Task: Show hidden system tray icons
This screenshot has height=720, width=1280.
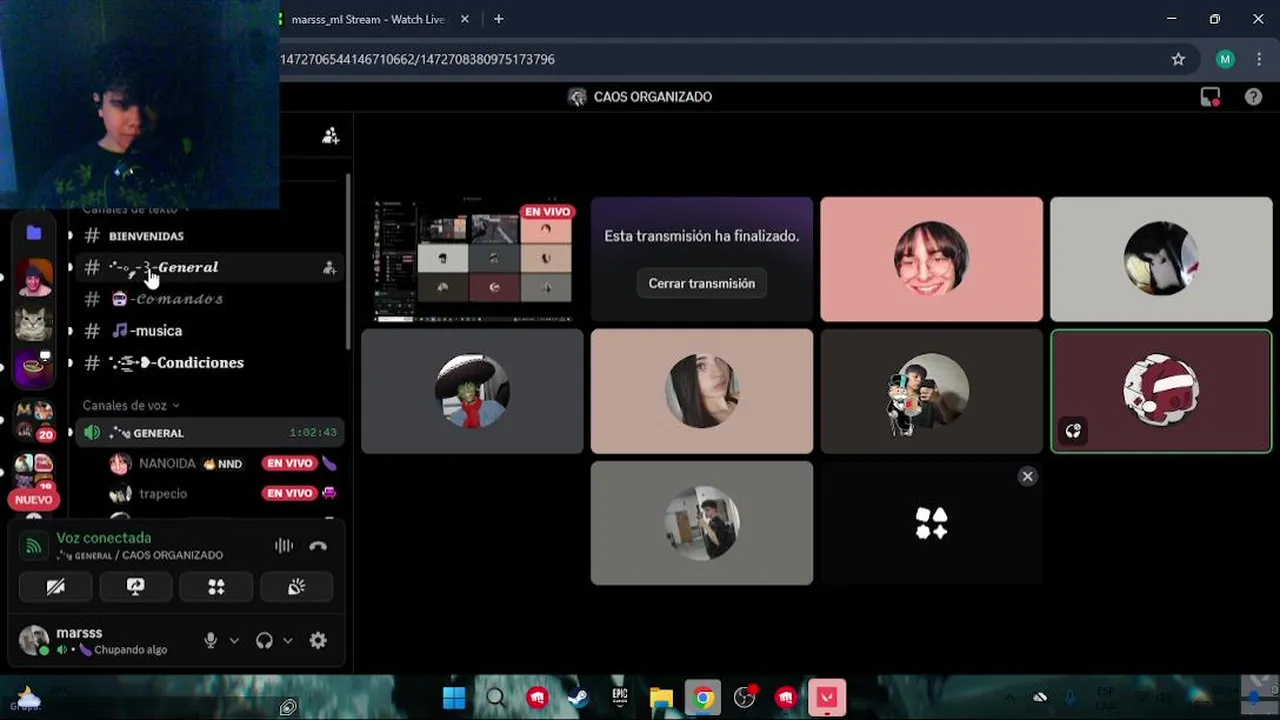Action: [x=1009, y=698]
